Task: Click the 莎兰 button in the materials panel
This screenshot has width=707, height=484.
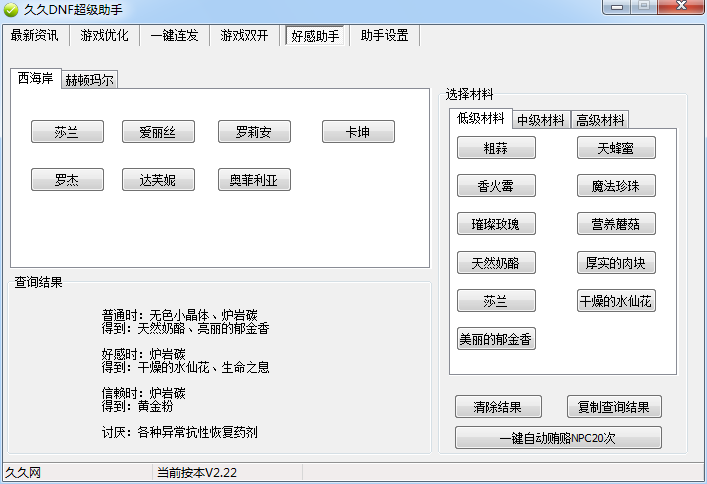Action: pos(496,301)
